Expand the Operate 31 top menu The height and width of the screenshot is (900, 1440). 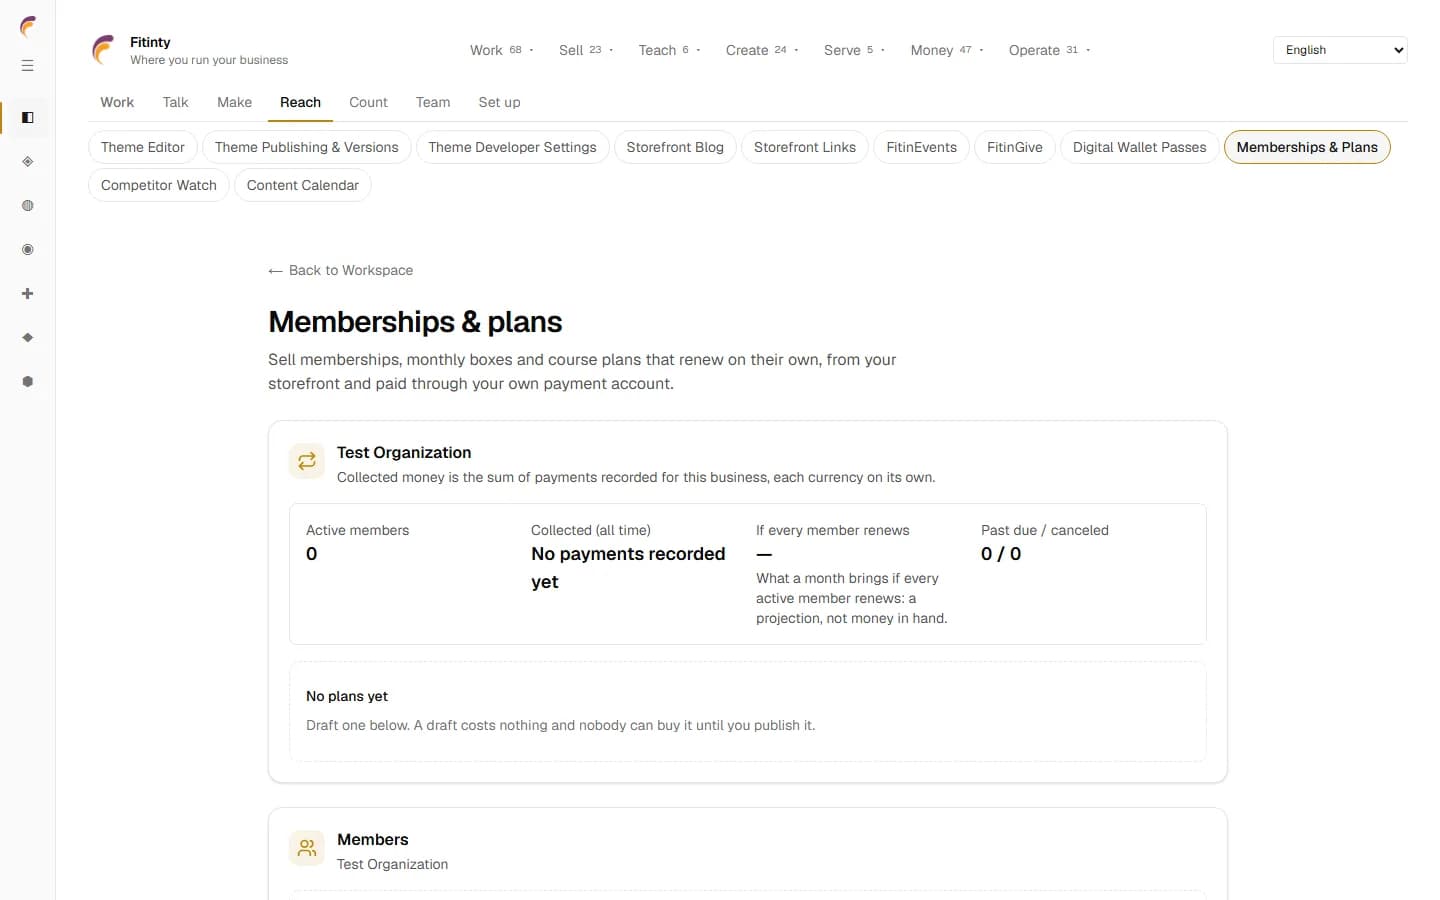click(1049, 50)
